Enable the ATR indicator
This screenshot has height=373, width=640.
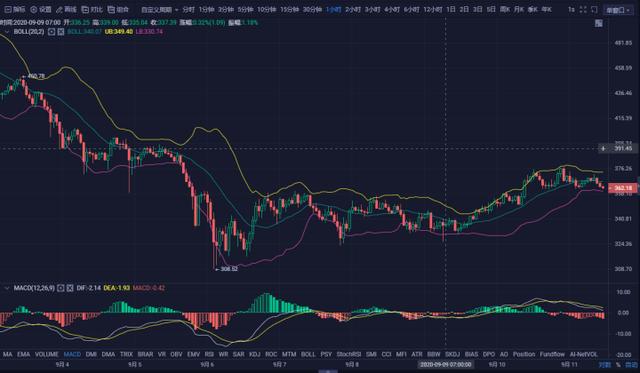[417, 354]
